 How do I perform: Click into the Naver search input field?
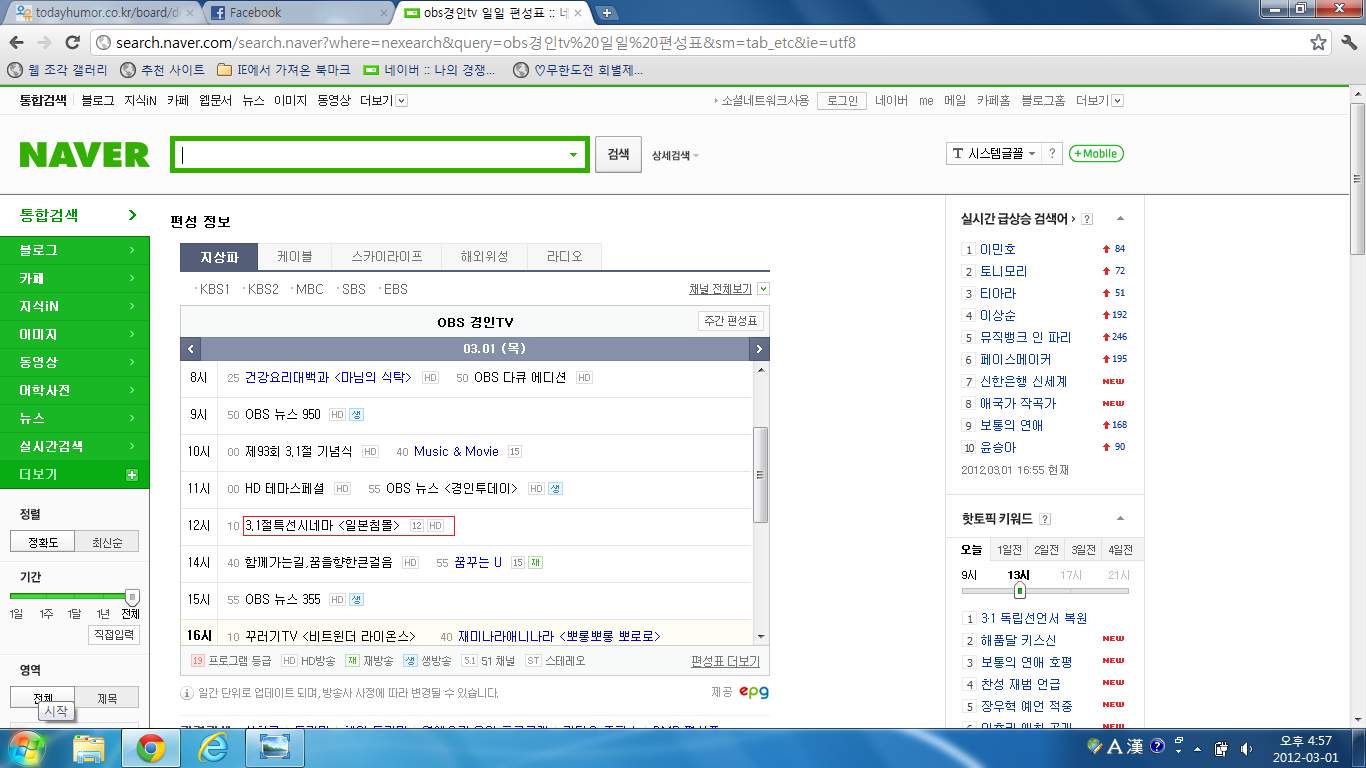(x=370, y=155)
